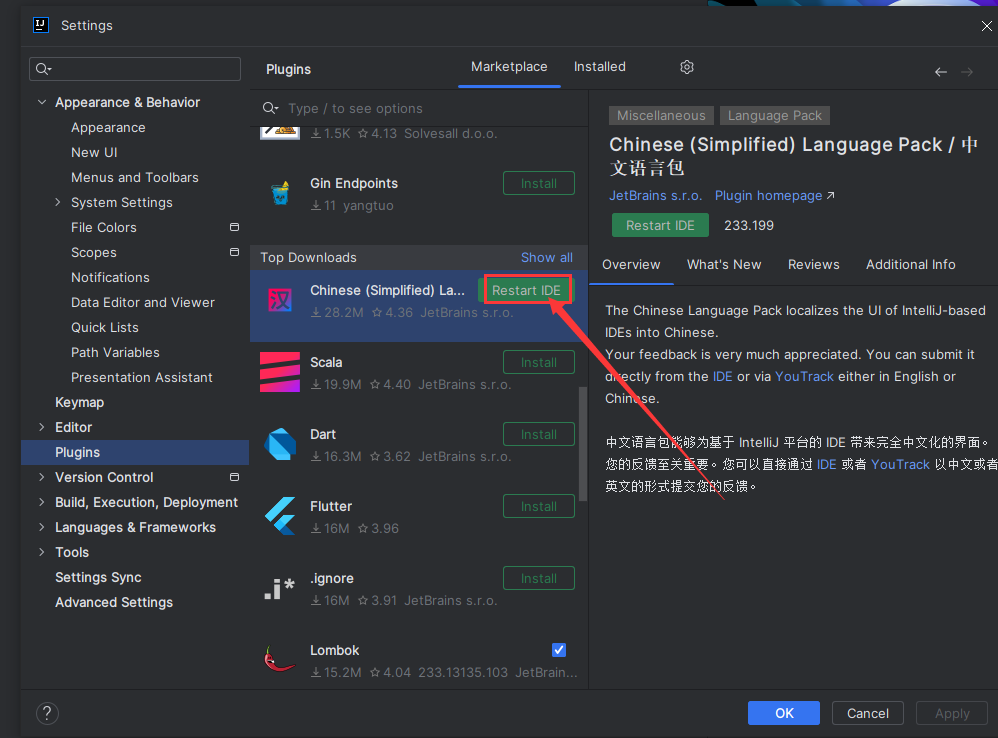Open YouTrack link in English description
Viewport: 998px width, 738px height.
(x=804, y=377)
